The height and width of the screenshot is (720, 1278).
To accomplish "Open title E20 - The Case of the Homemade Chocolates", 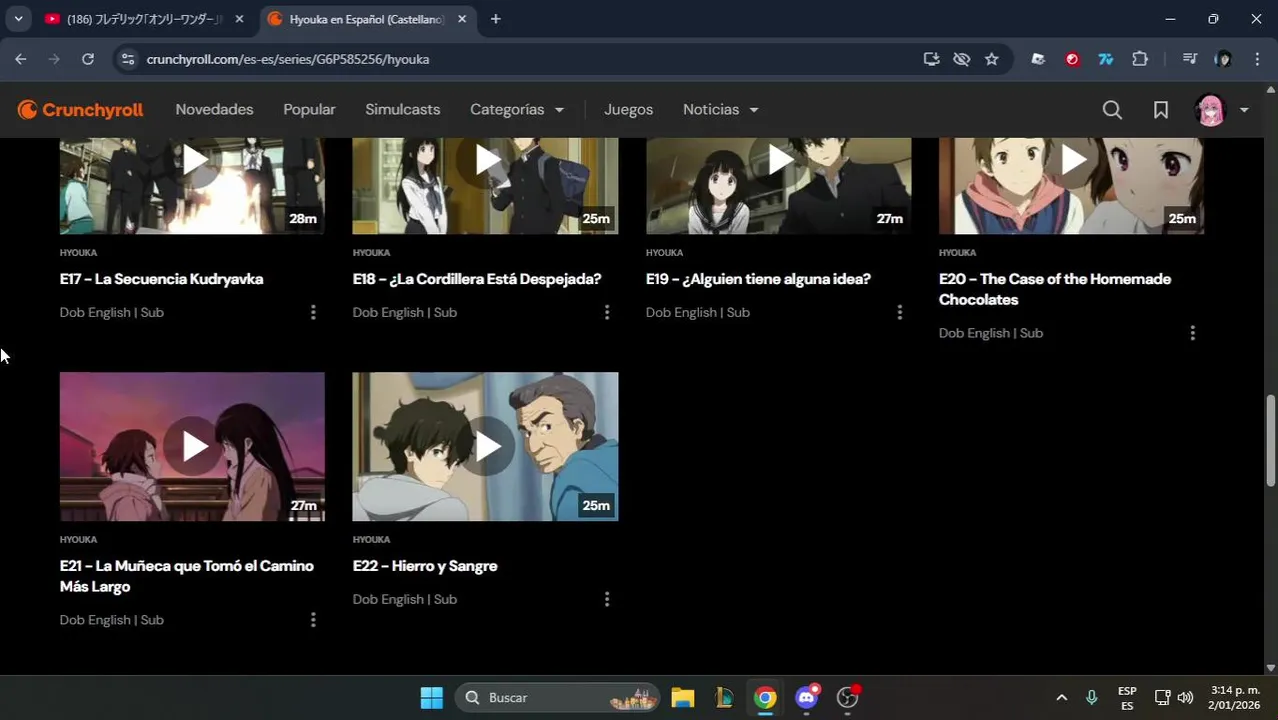I will click(x=1055, y=289).
